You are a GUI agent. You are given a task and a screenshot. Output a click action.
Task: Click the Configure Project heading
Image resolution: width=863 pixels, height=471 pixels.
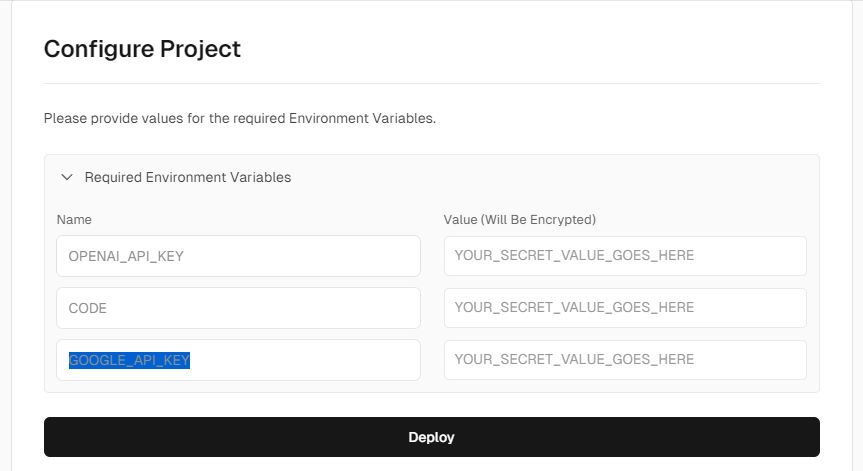pos(142,48)
